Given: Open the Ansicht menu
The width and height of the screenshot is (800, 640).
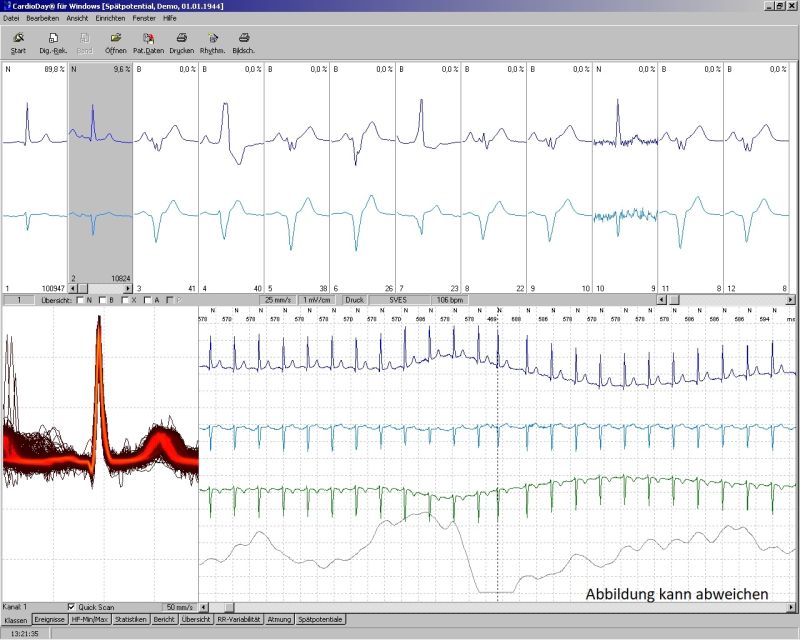Looking at the screenshot, I should [77, 19].
